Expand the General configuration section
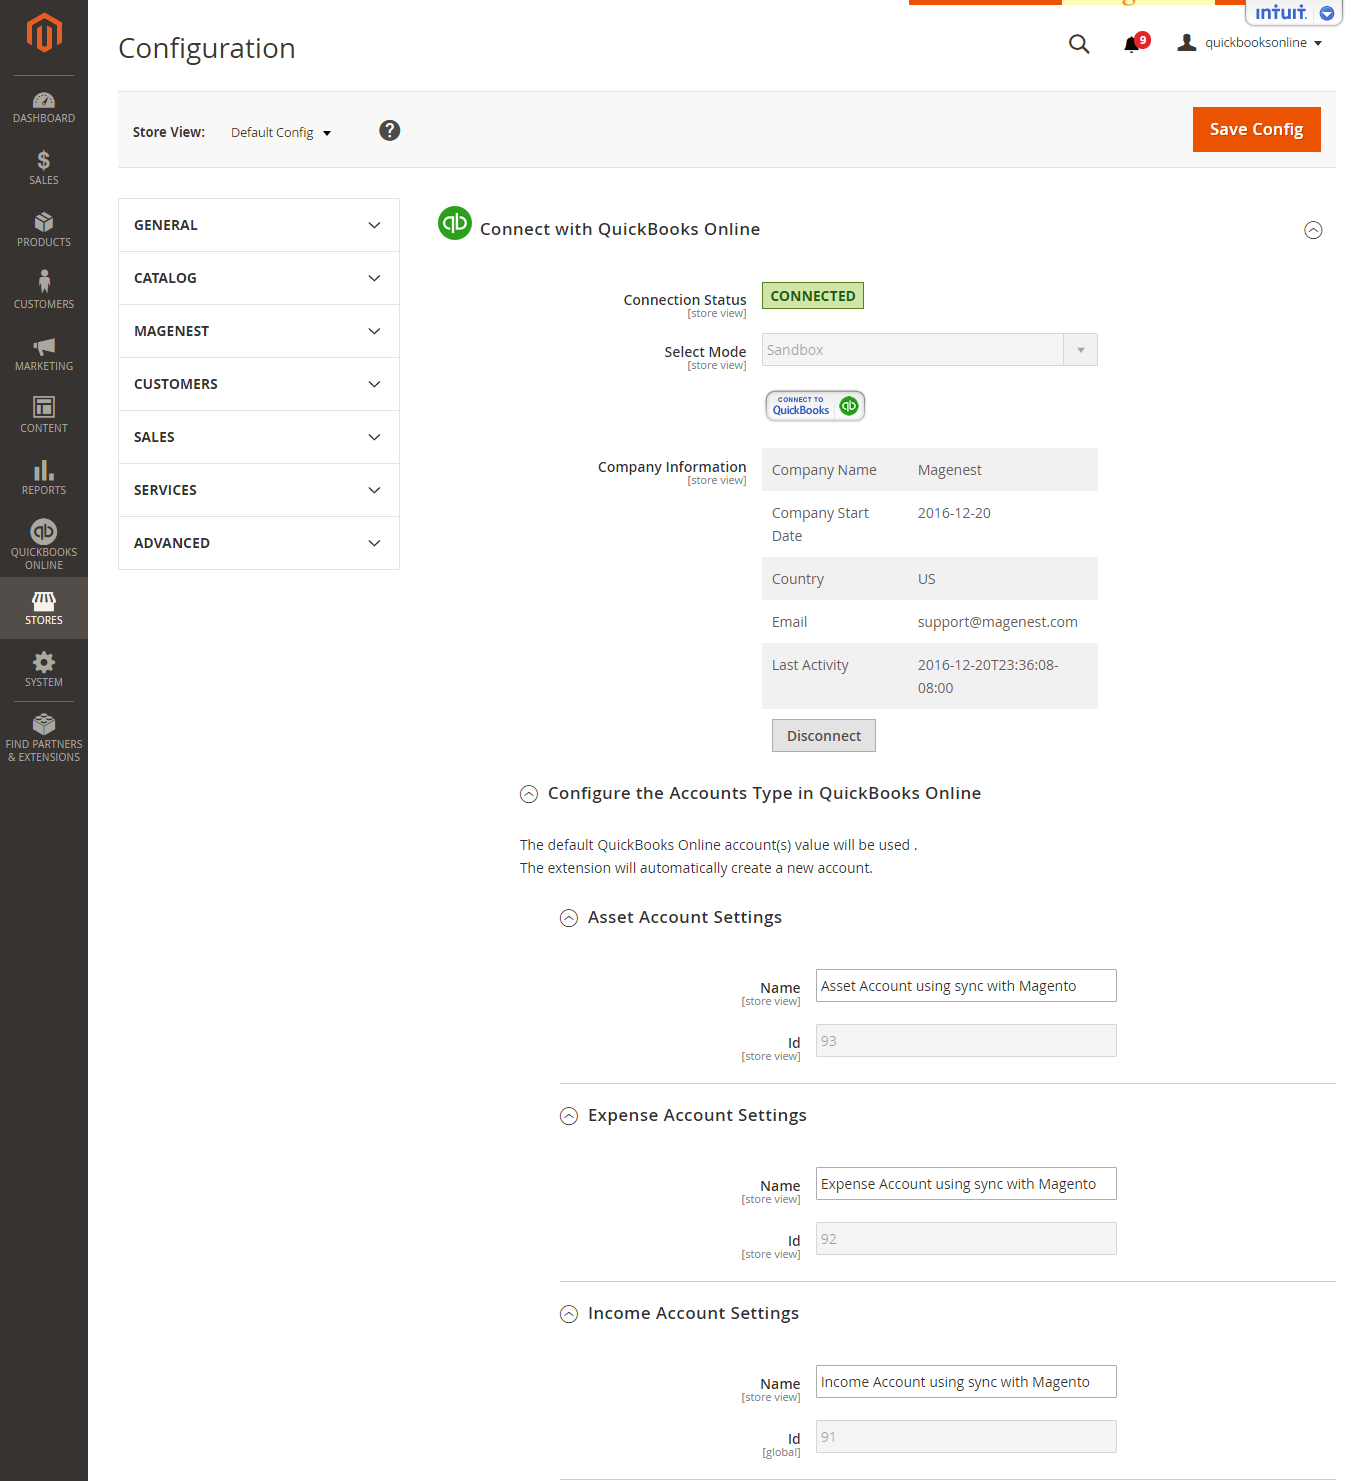The width and height of the screenshot is (1366, 1481). click(259, 225)
